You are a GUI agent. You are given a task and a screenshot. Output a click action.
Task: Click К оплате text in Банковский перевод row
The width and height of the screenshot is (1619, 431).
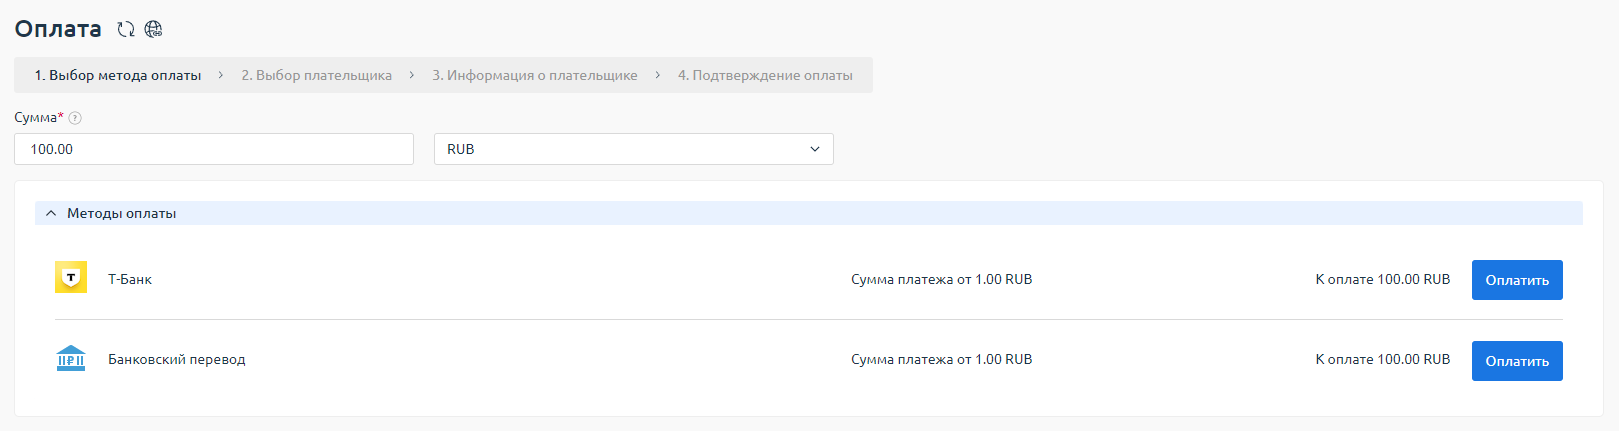(x=1382, y=359)
